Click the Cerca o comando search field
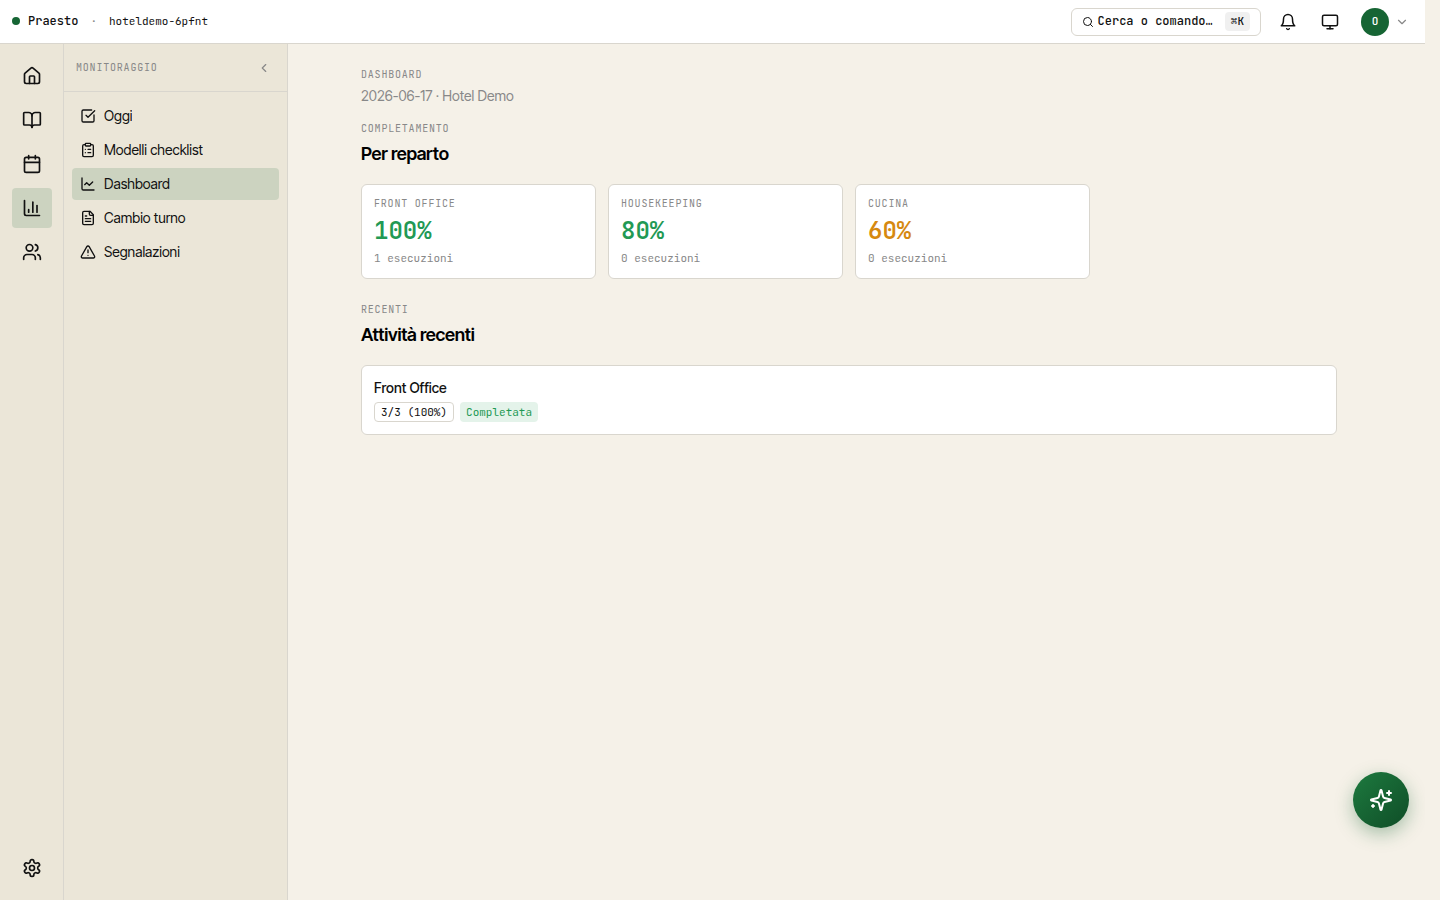Viewport: 1440px width, 900px height. pyautogui.click(x=1166, y=21)
